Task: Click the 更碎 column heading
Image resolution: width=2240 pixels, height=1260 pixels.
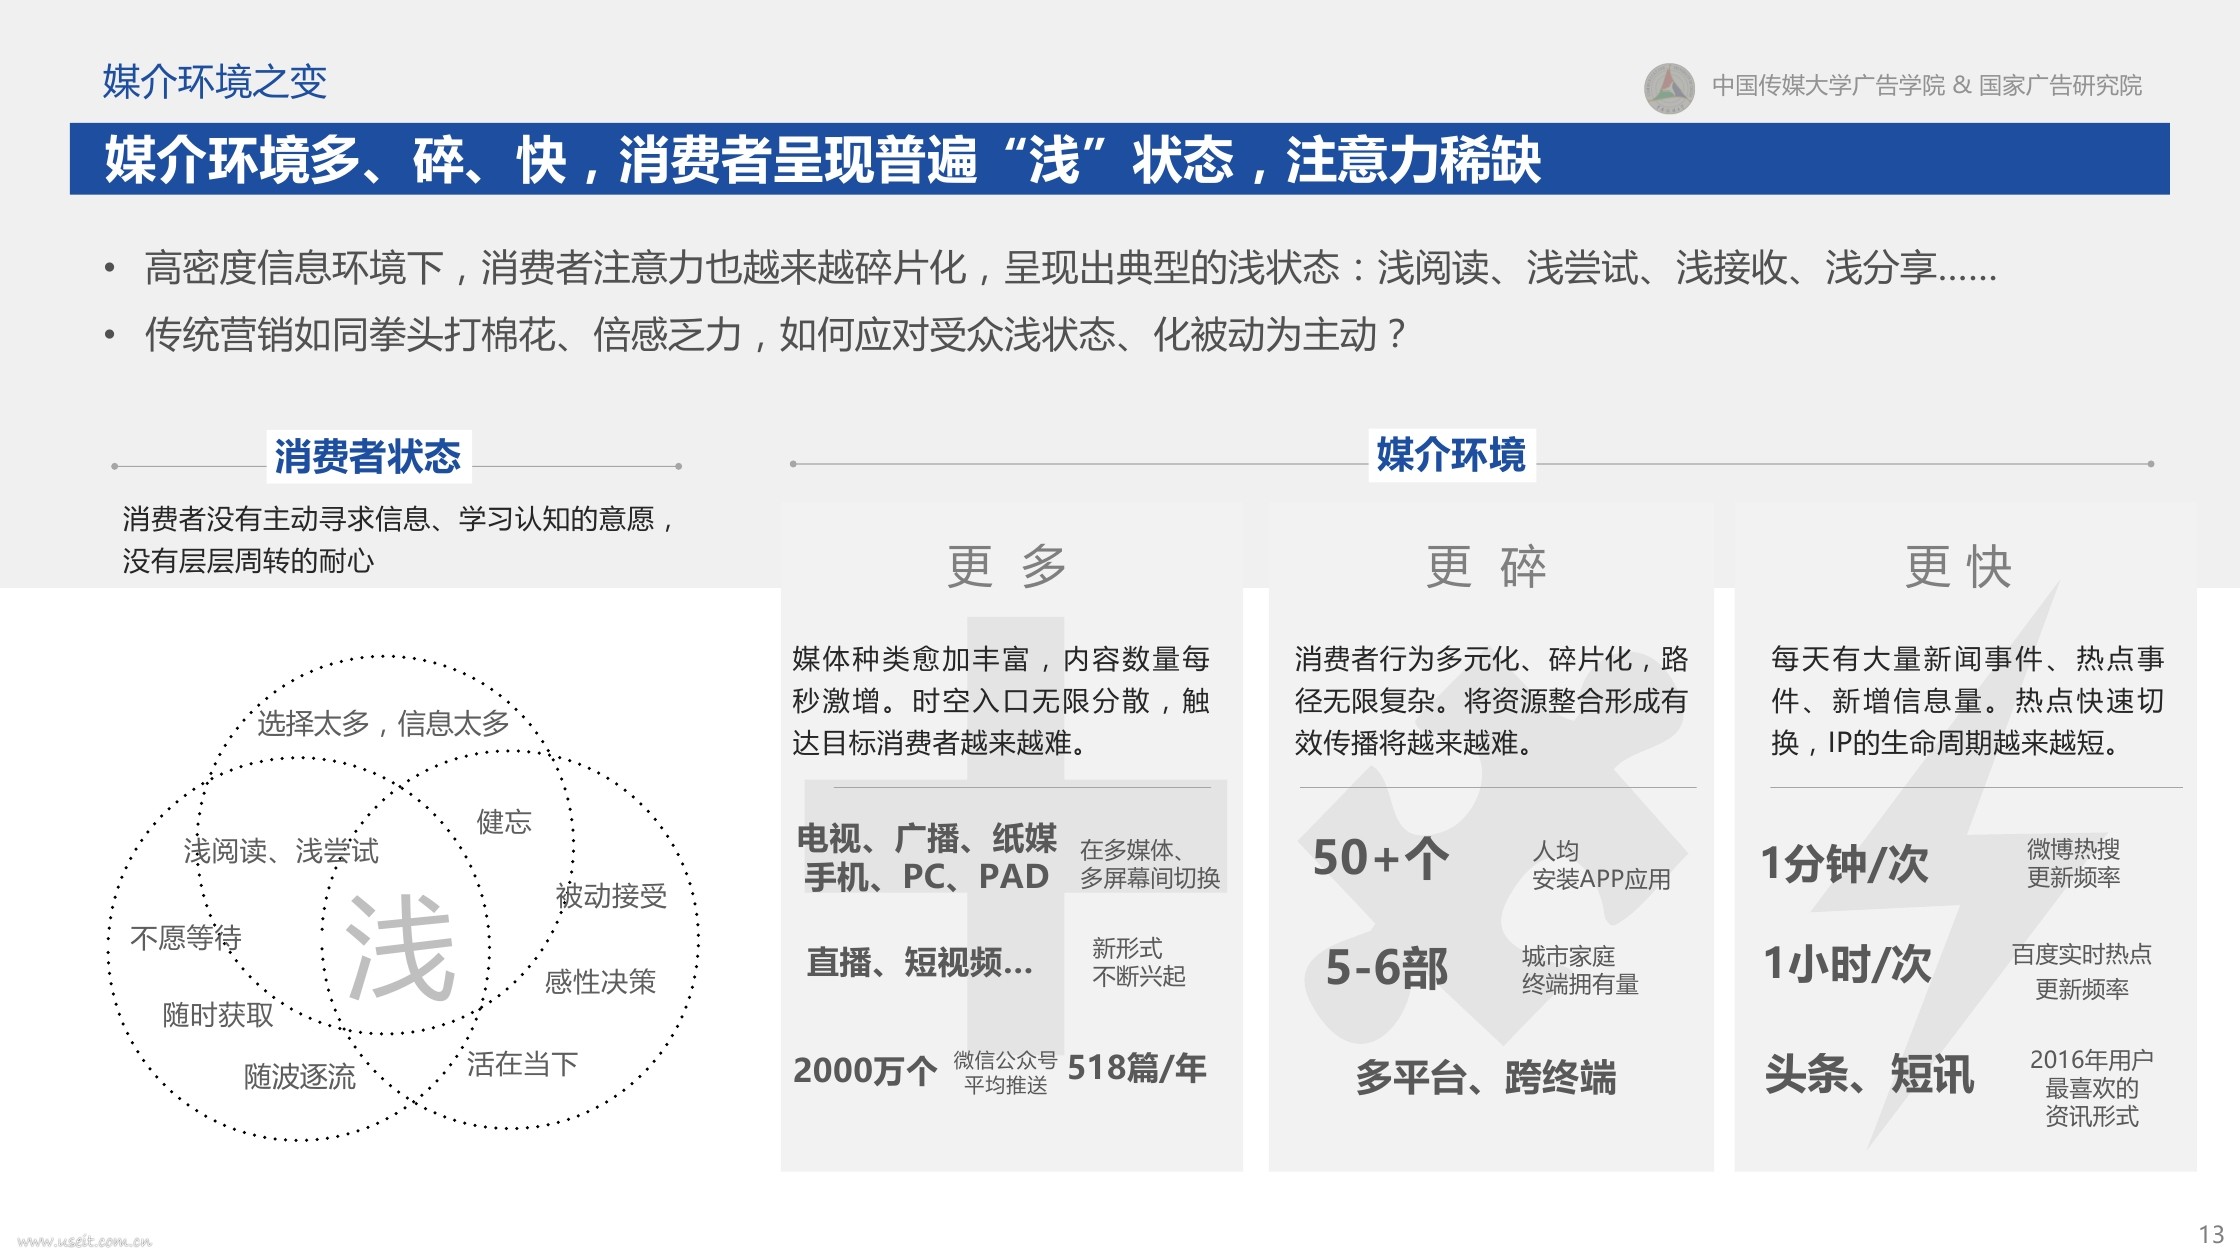Action: click(x=1486, y=567)
